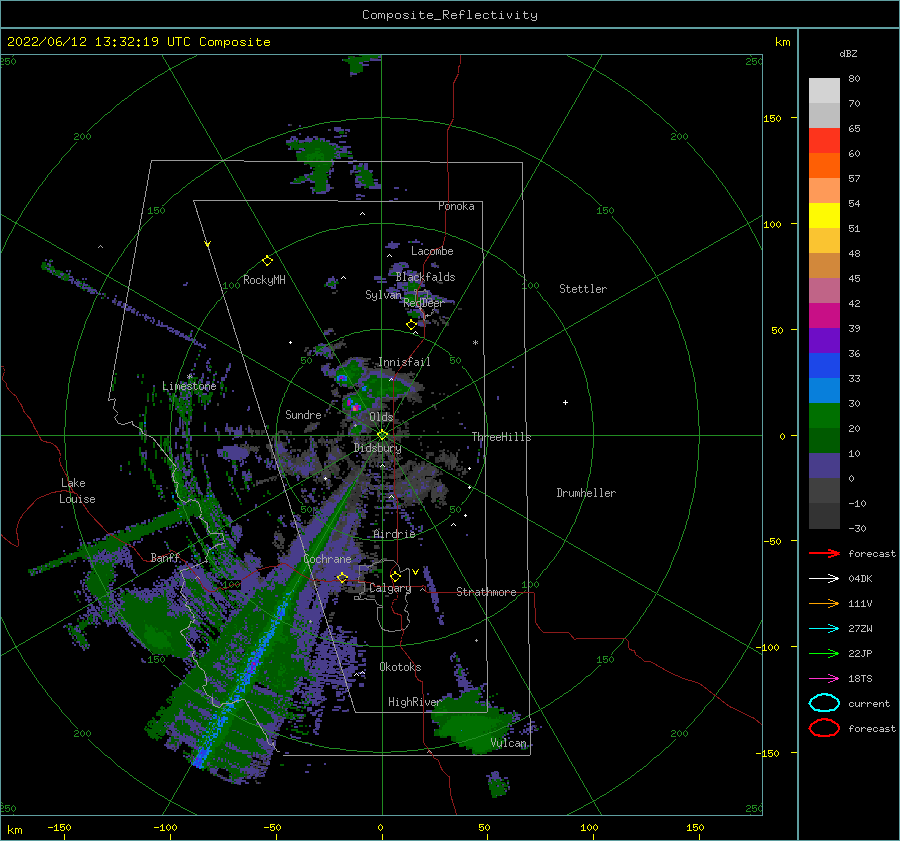This screenshot has width=900, height=841.
Task: Click the cyan current ellipse icon
Action: tap(824, 703)
